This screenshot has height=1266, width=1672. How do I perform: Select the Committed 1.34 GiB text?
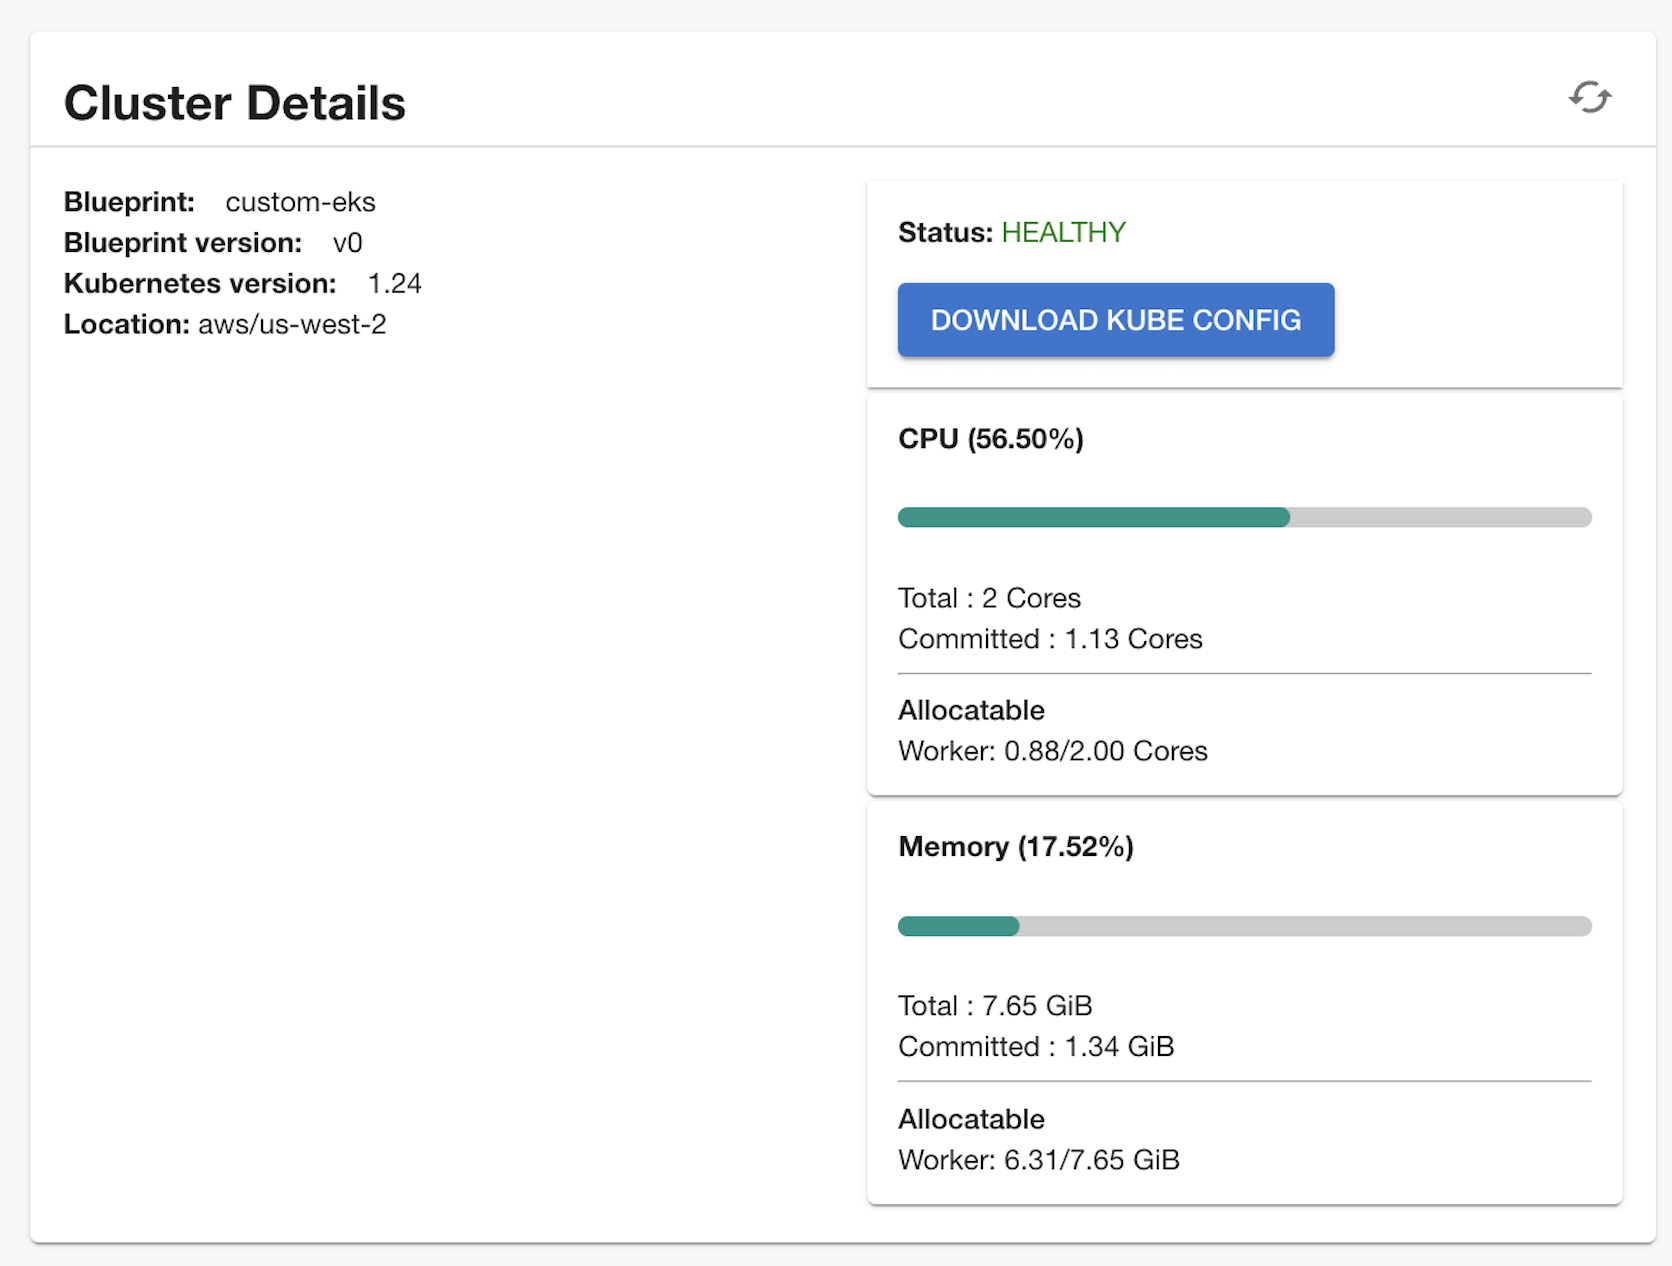1036,1047
